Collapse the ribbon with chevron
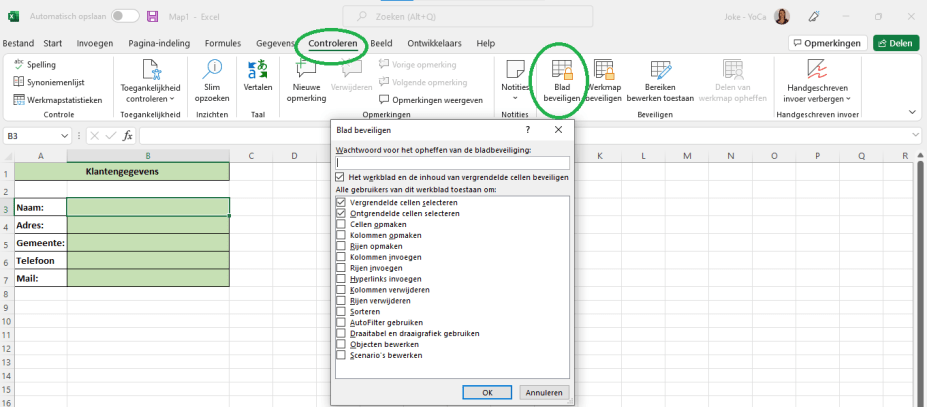The width and height of the screenshot is (927, 407). tap(912, 112)
